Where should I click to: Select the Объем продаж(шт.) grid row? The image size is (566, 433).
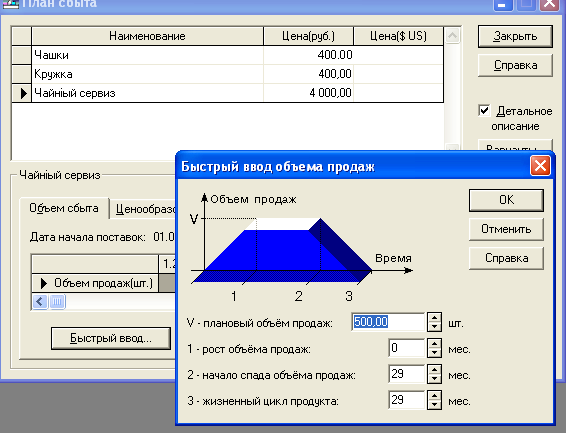click(96, 283)
